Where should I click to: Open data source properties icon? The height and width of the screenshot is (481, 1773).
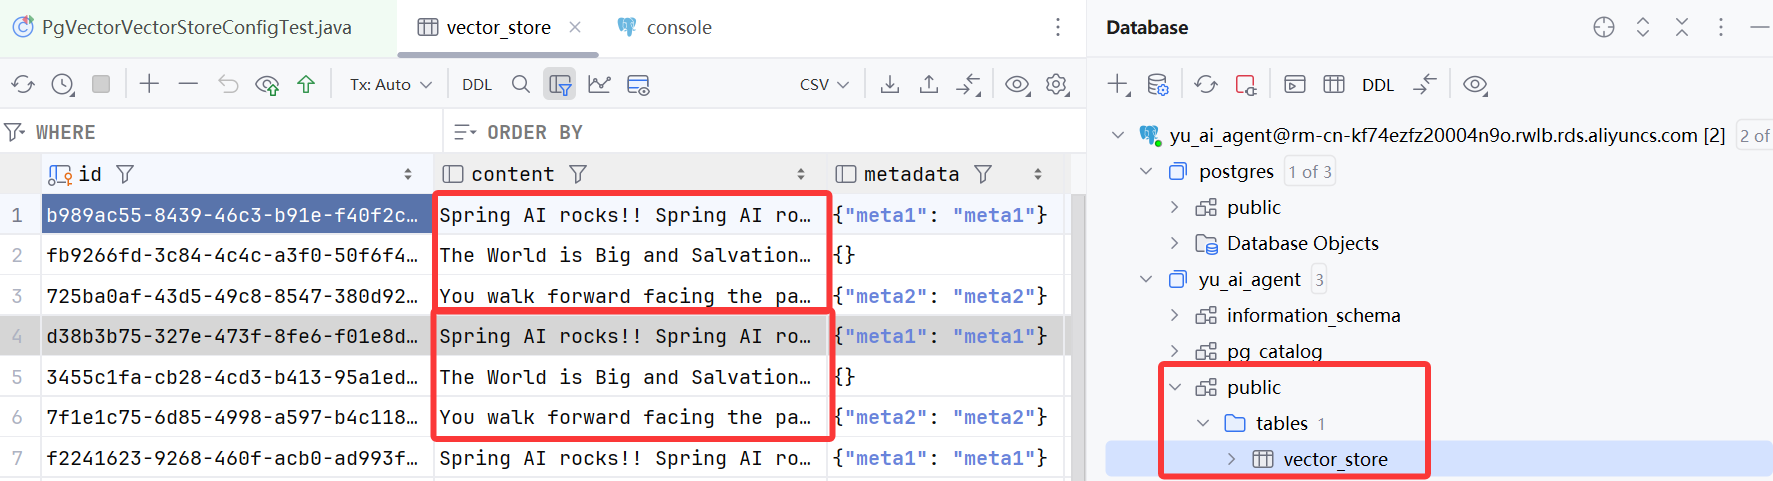pos(1158,85)
